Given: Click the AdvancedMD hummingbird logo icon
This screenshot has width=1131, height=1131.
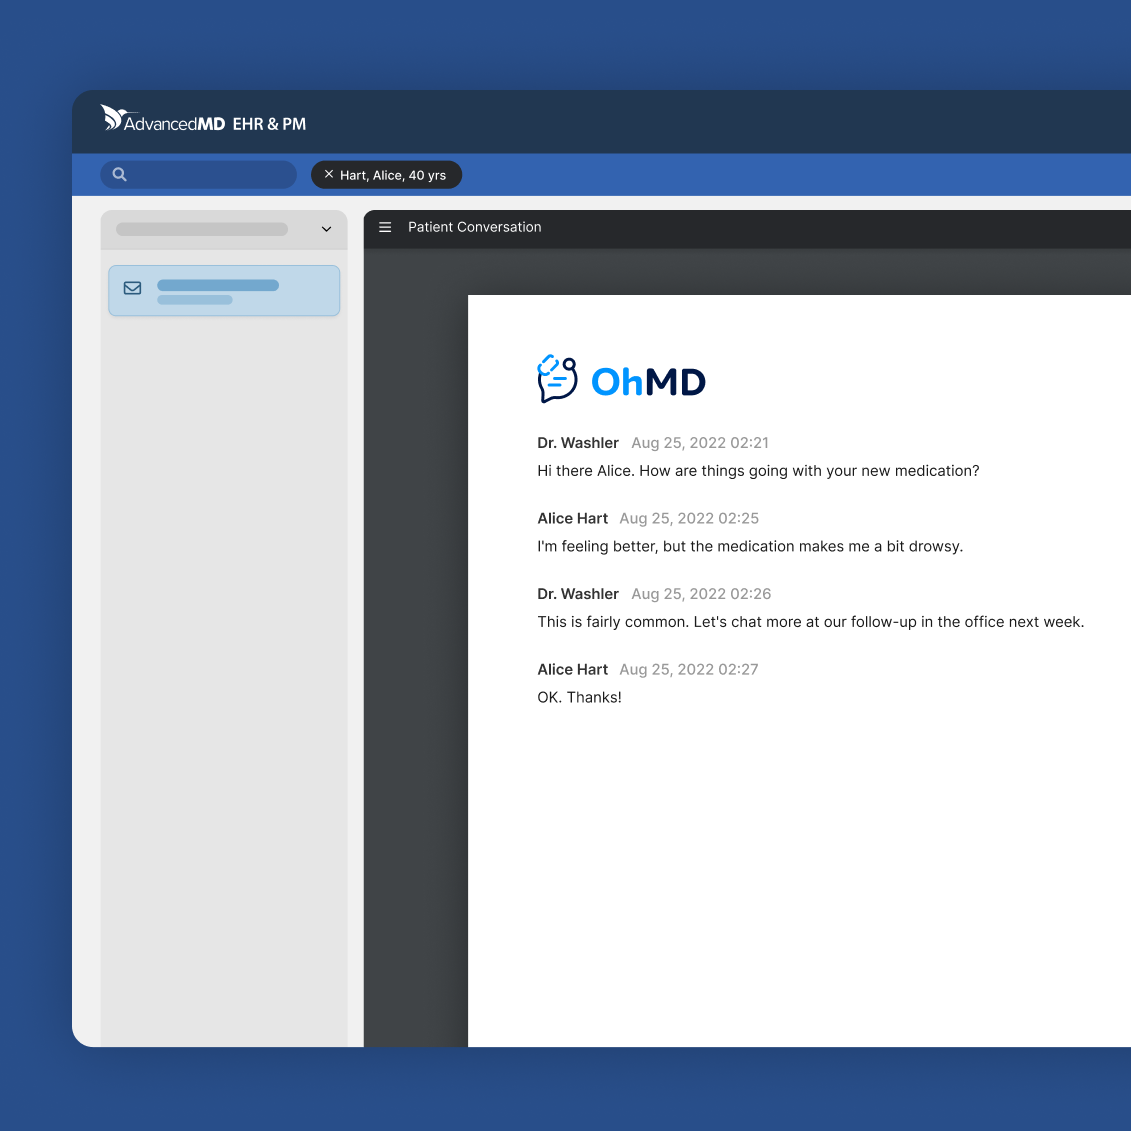Looking at the screenshot, I should [x=114, y=118].
